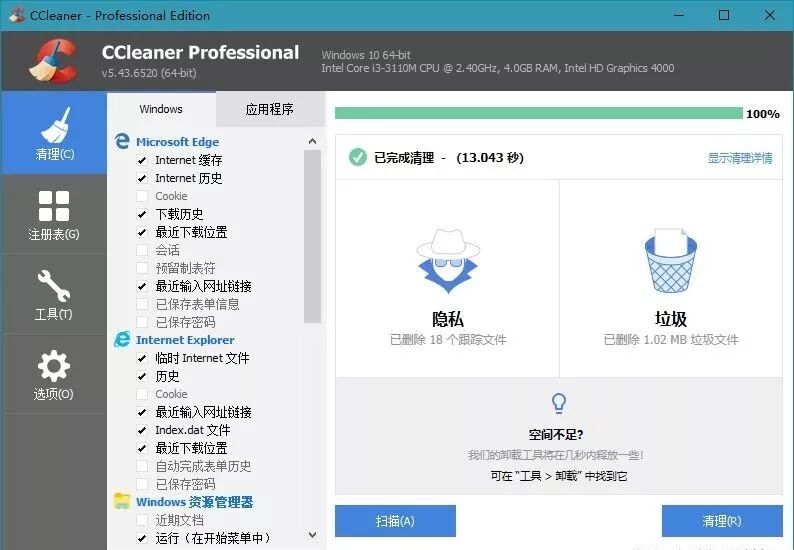Select the Windows 资源管理器 section header
The width and height of the screenshot is (794, 550).
coord(194,502)
